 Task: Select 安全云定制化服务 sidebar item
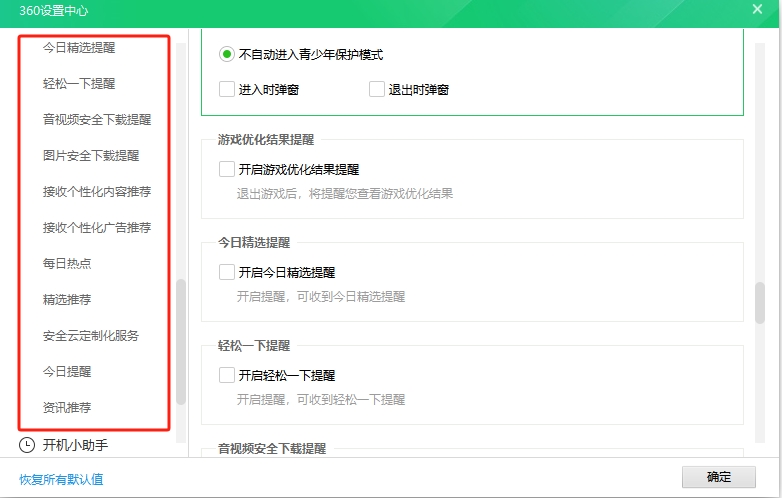[91, 335]
